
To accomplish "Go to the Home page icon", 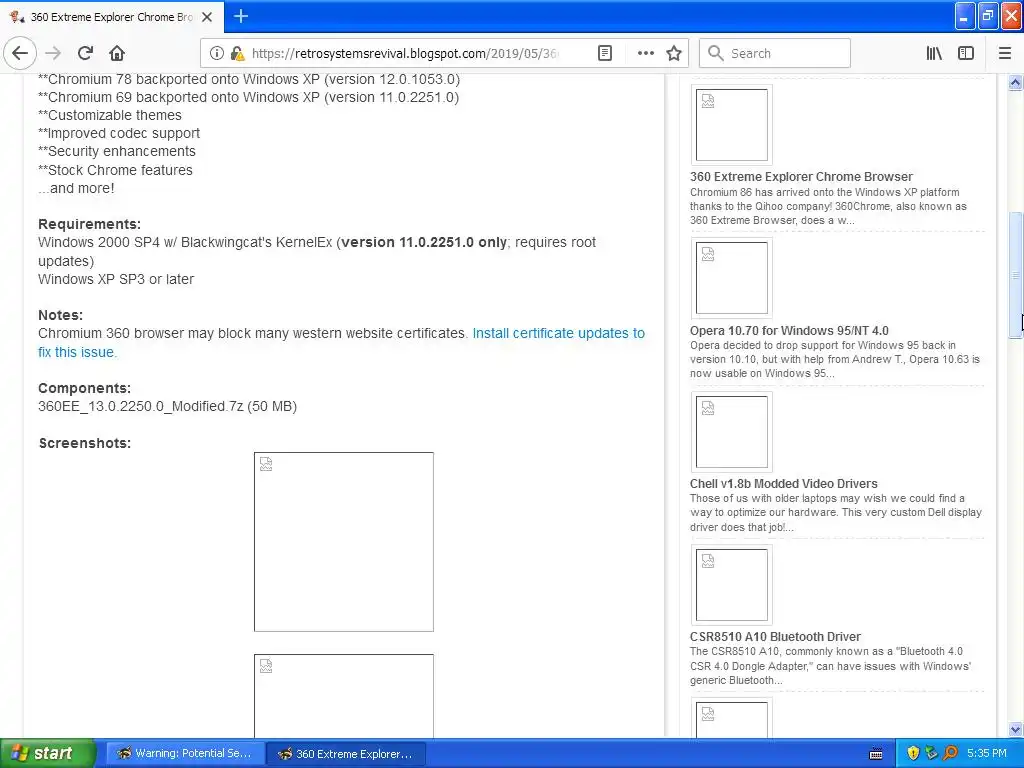I will point(117,53).
